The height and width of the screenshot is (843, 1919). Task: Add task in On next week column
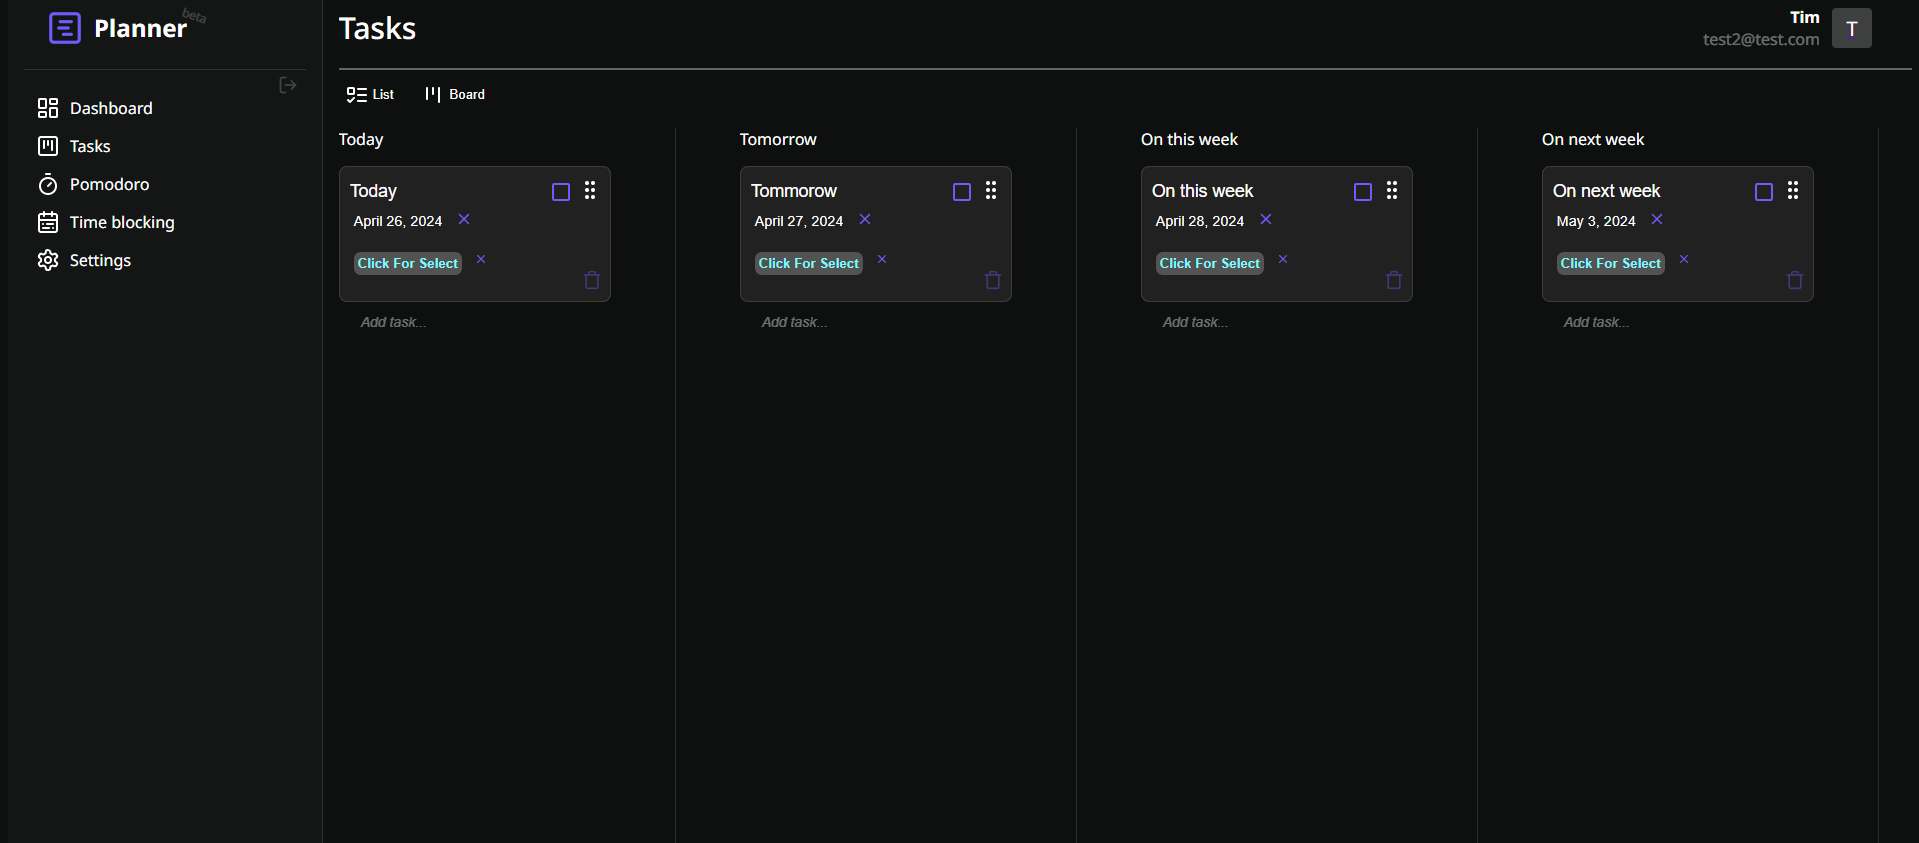pos(1597,322)
